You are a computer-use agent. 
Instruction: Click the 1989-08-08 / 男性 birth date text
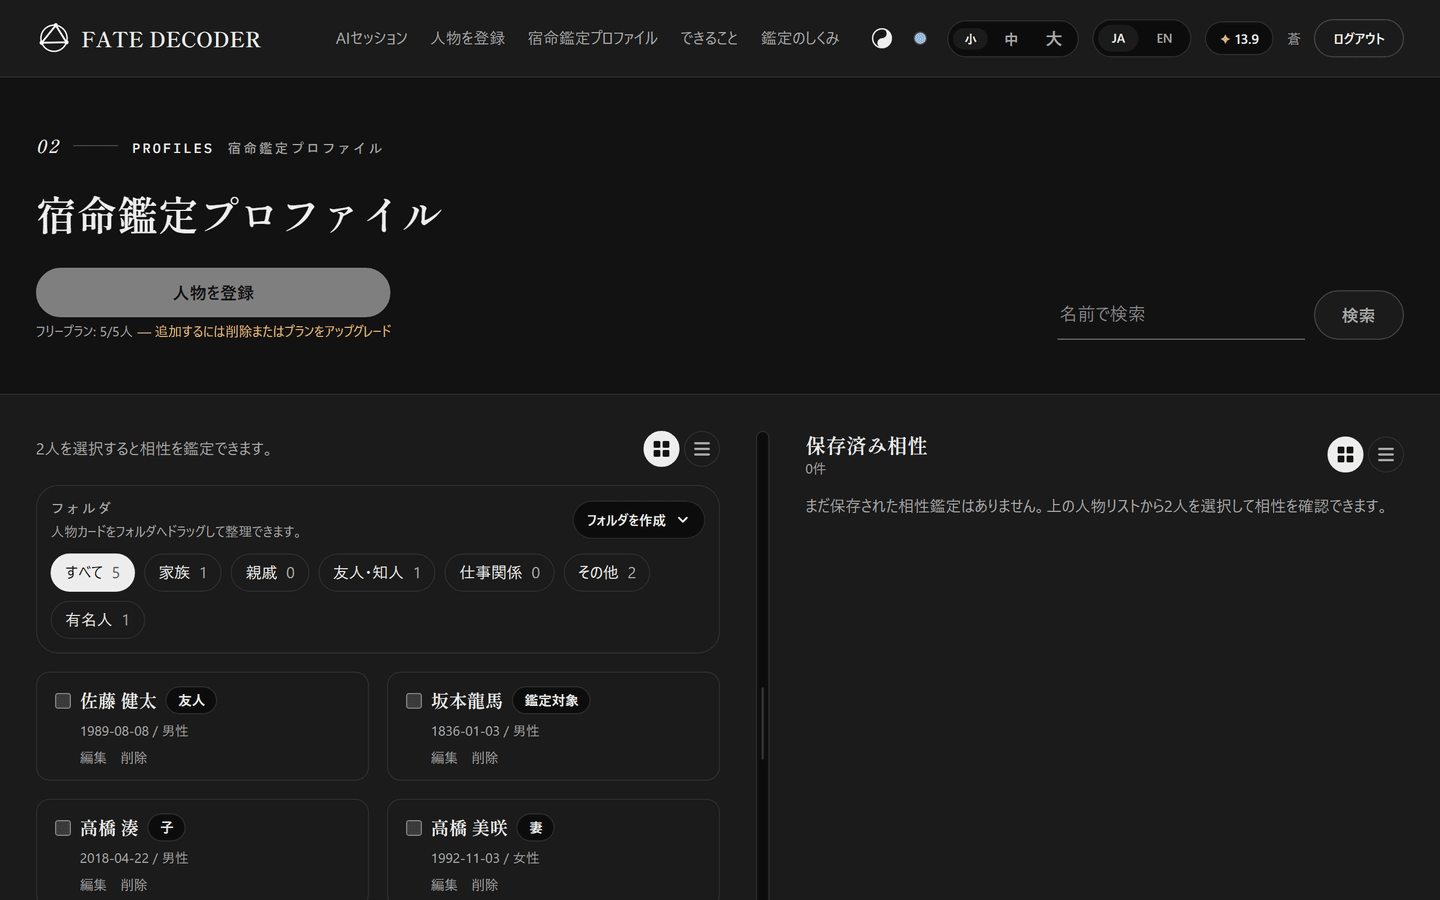[x=134, y=731]
